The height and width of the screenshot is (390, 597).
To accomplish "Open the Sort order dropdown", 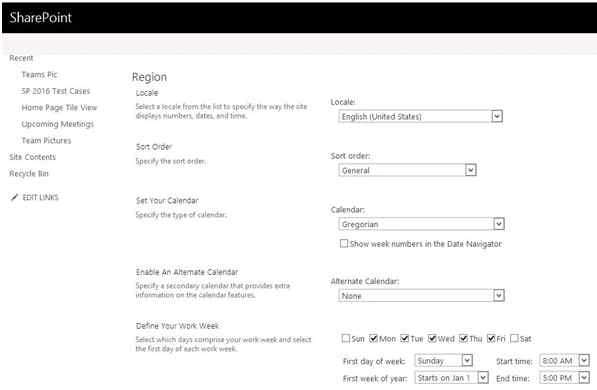I will click(x=407, y=170).
